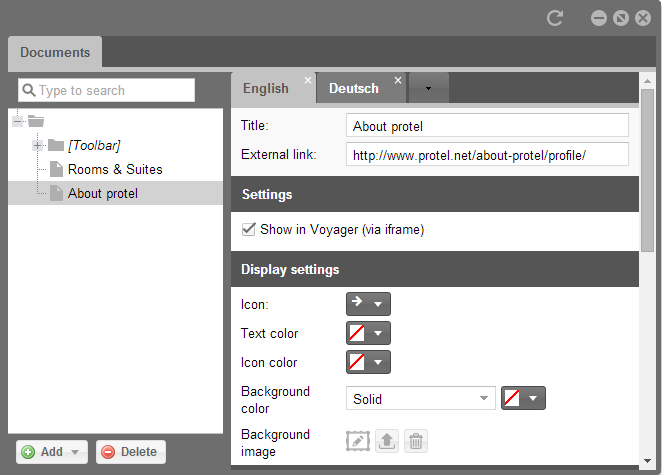Click the Title input field
The width and height of the screenshot is (662, 475).
click(x=487, y=125)
